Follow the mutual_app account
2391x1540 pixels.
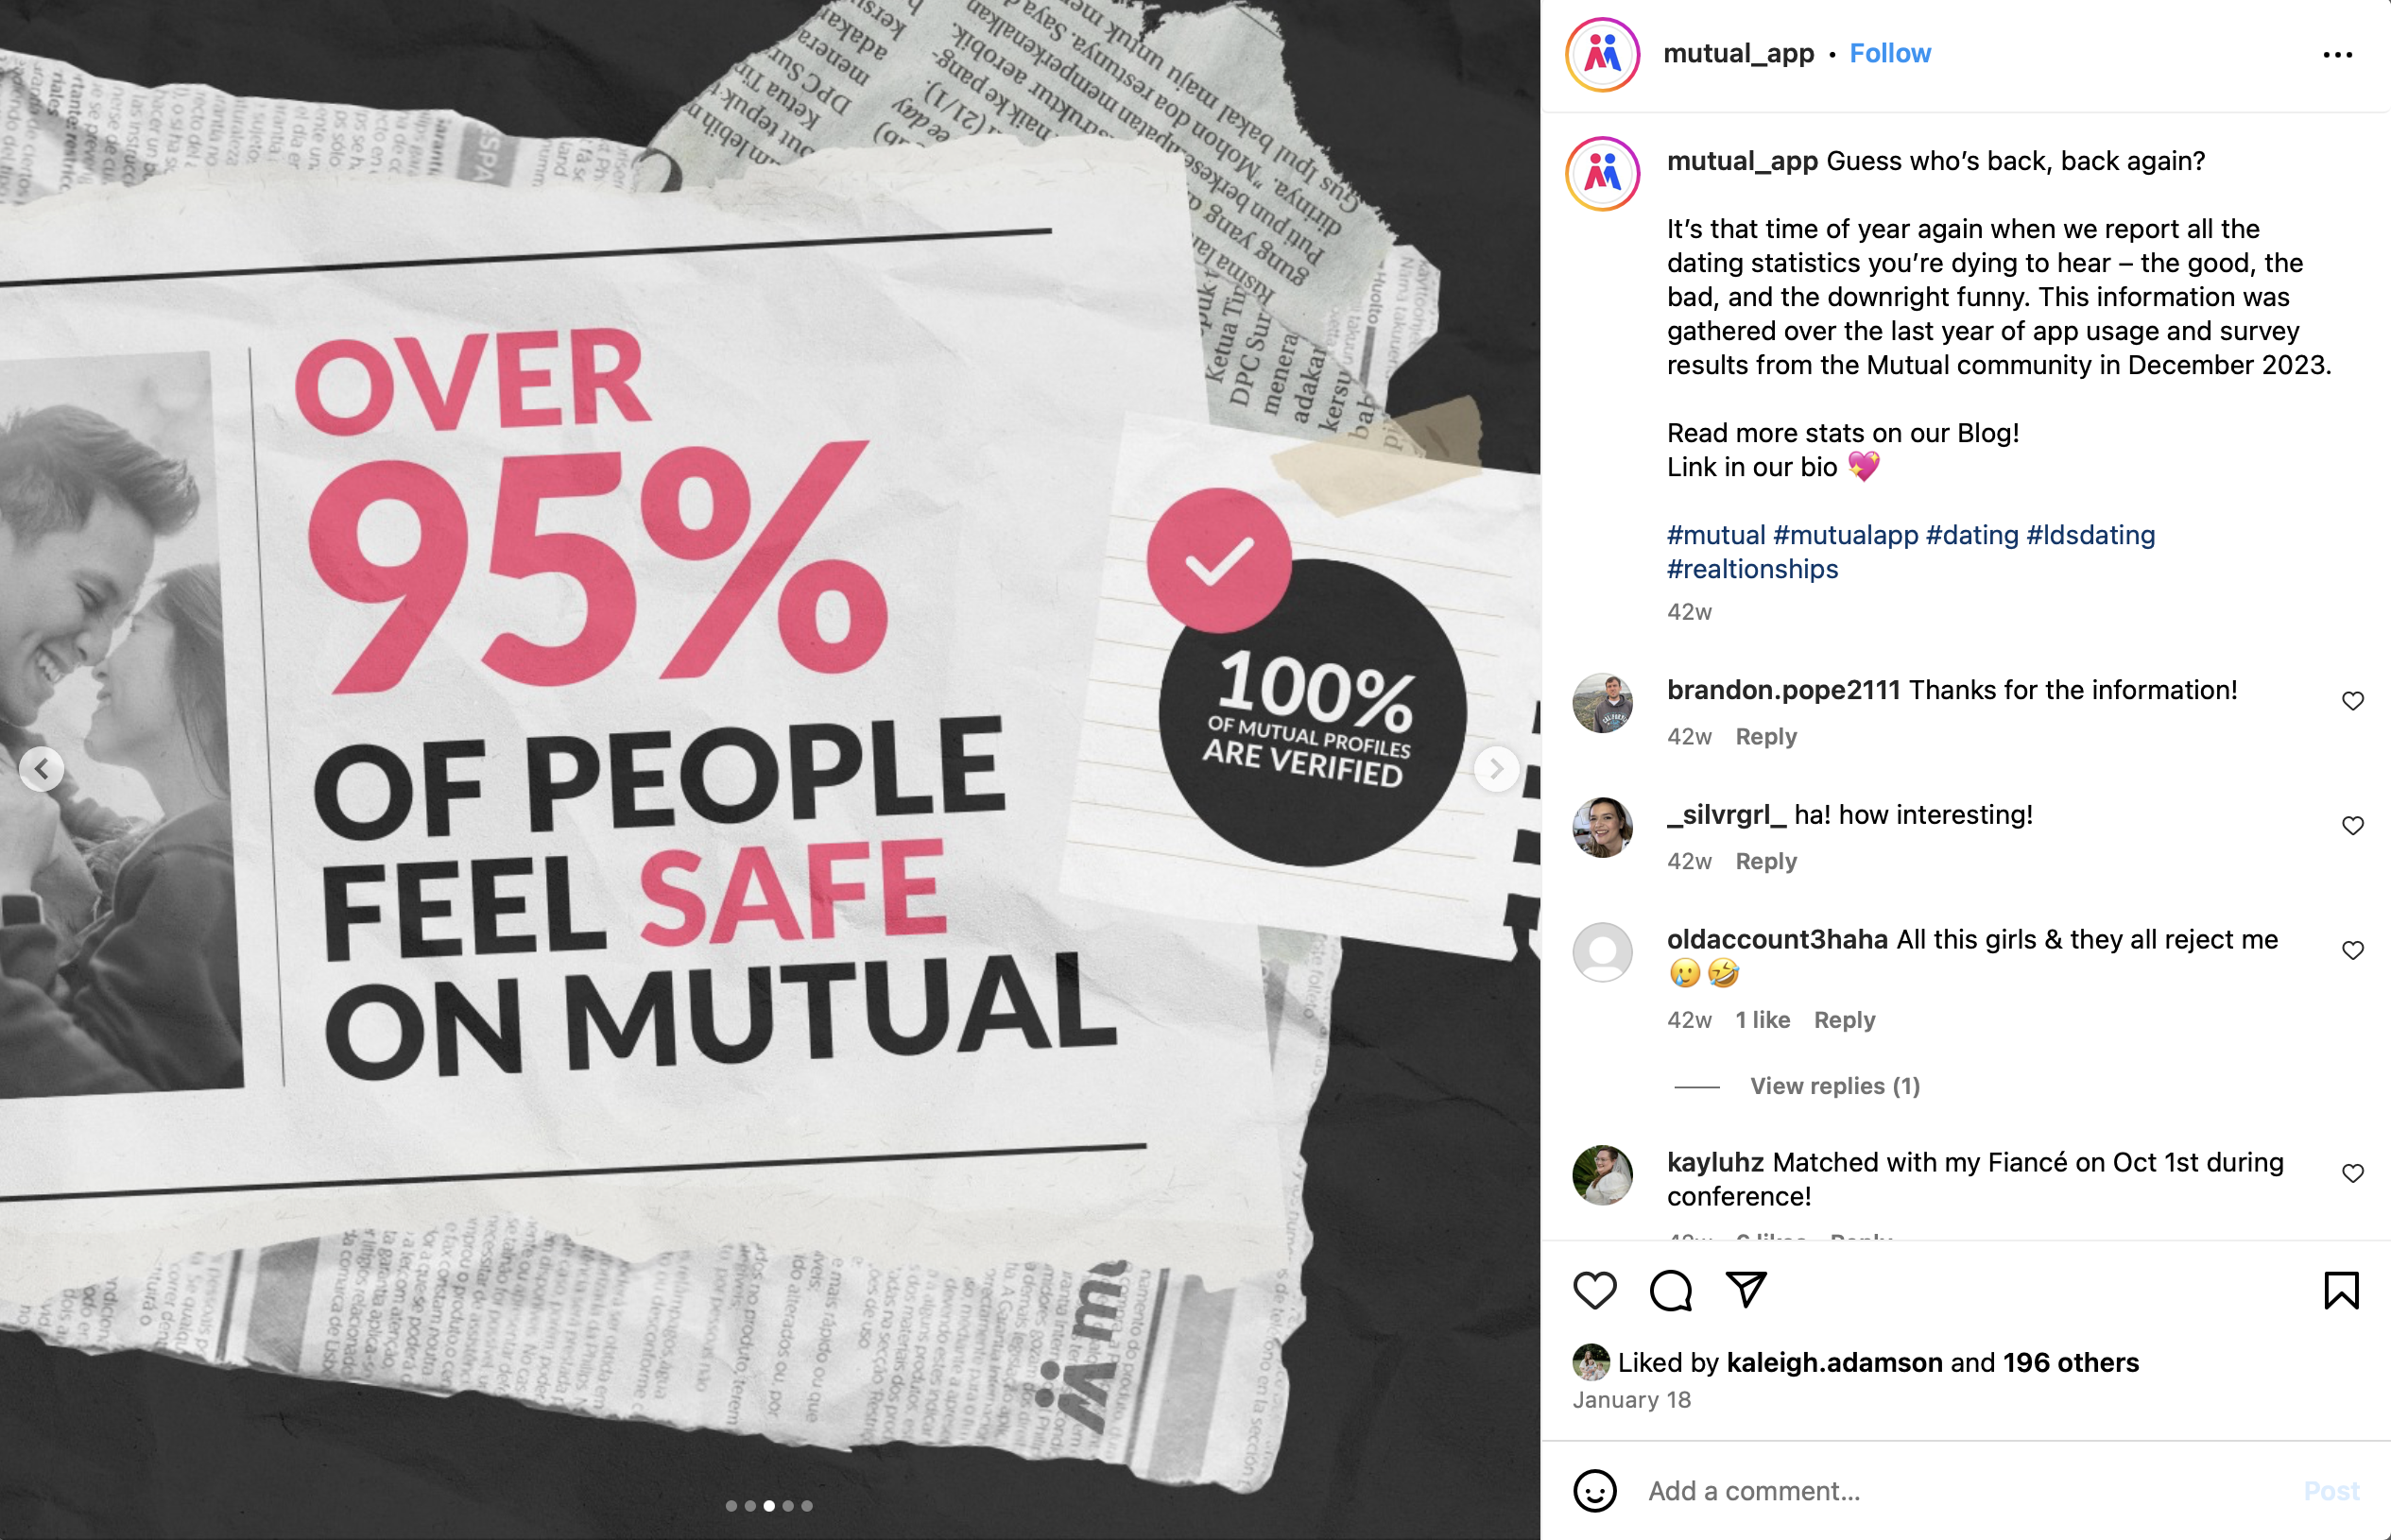[x=1889, y=53]
